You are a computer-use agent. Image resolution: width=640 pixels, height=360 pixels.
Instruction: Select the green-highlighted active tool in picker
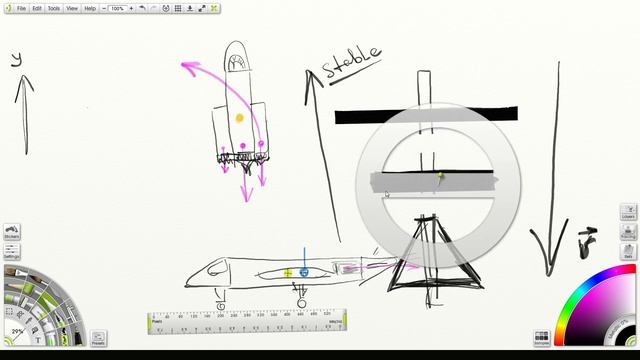pyautogui.click(x=48, y=302)
